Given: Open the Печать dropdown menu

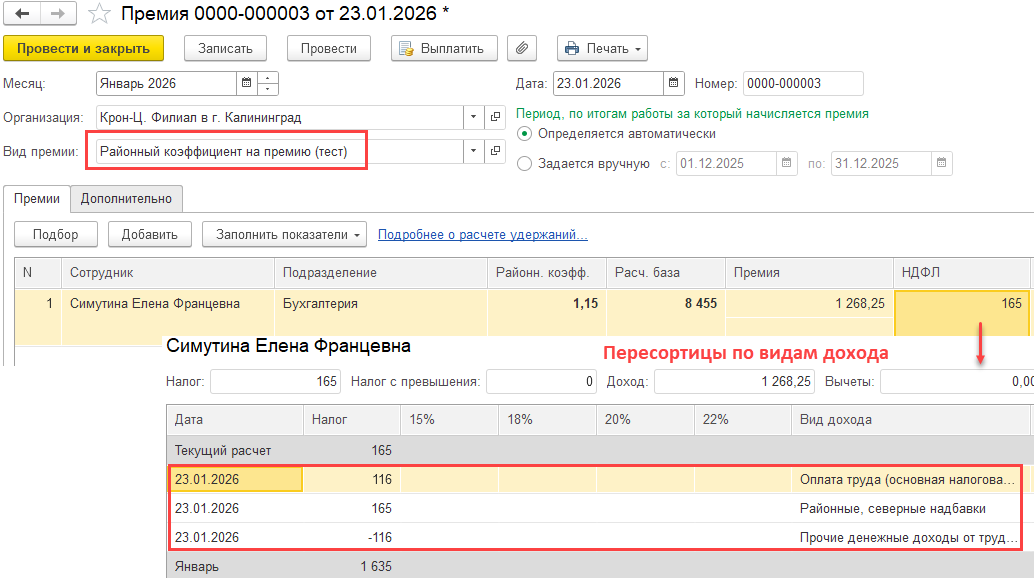Looking at the screenshot, I should click(602, 48).
